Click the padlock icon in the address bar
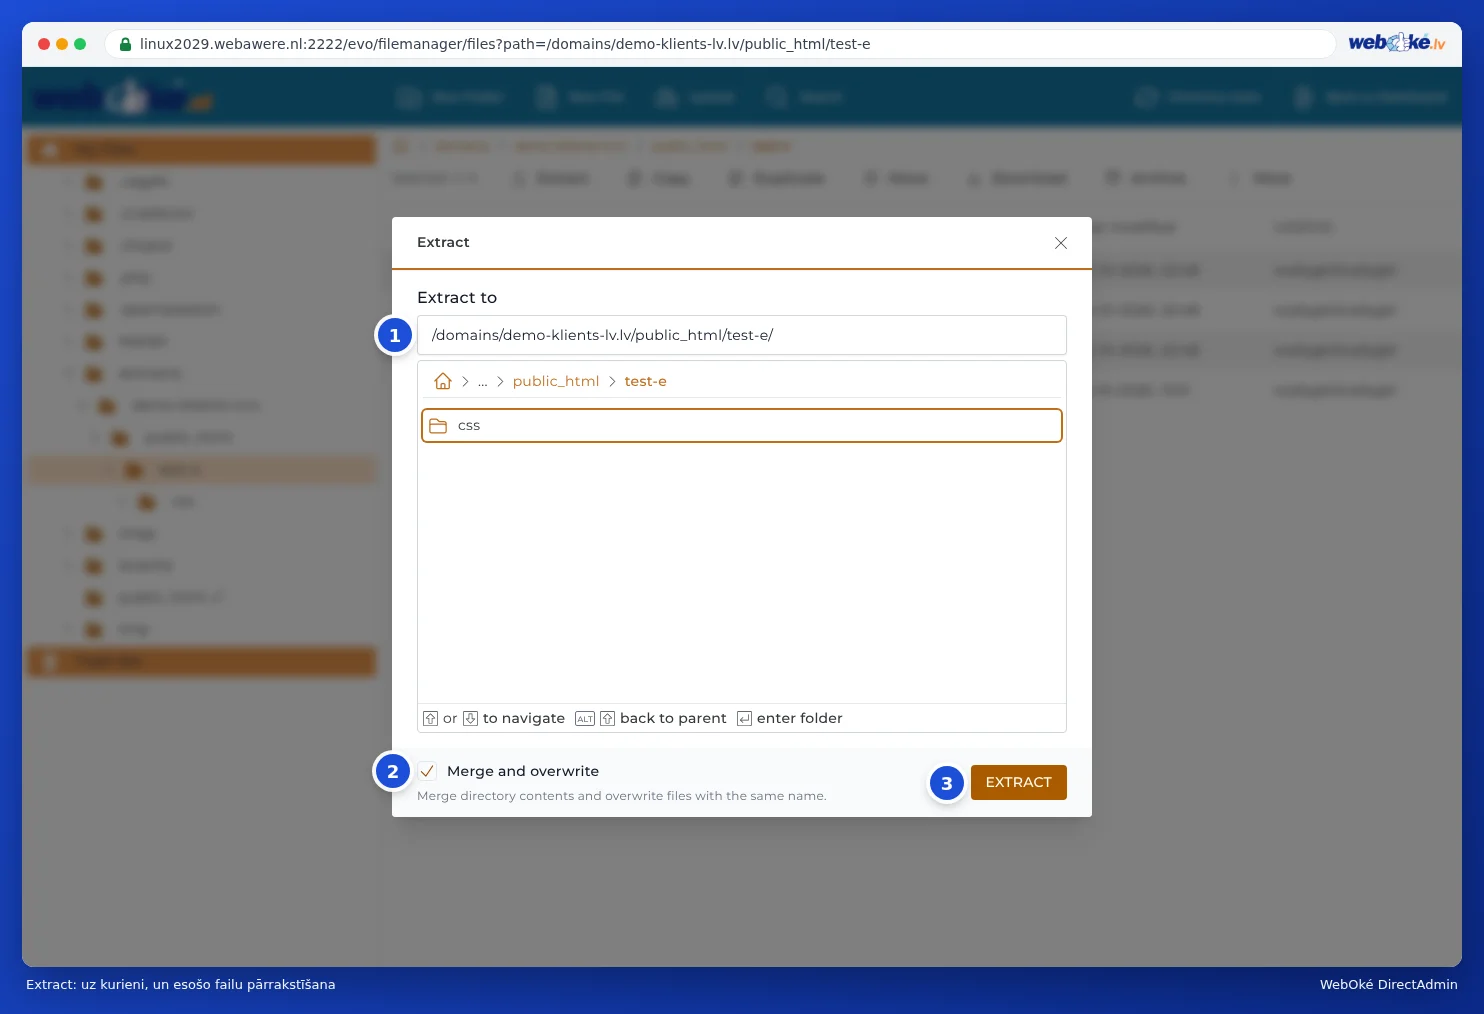This screenshot has height=1014, width=1484. click(x=125, y=44)
